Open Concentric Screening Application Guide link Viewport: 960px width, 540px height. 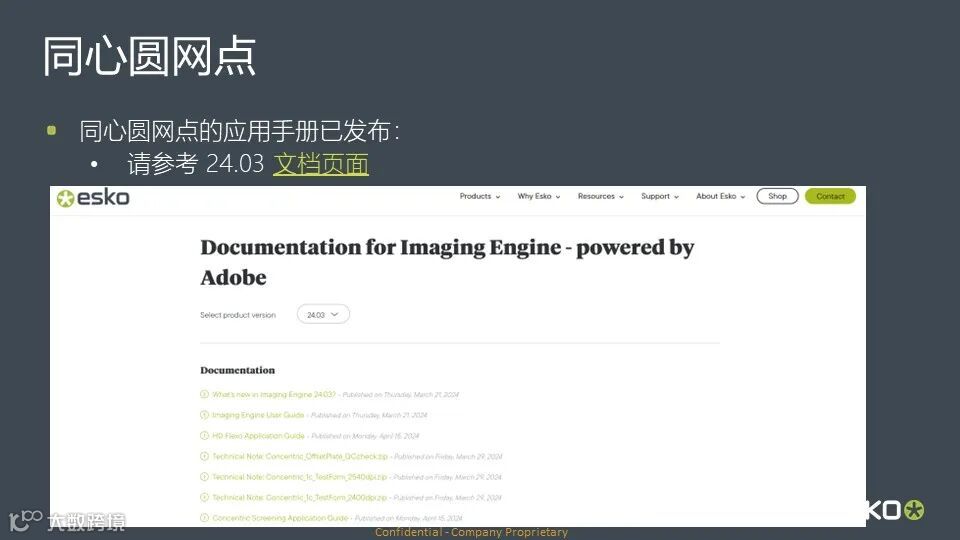tap(280, 518)
